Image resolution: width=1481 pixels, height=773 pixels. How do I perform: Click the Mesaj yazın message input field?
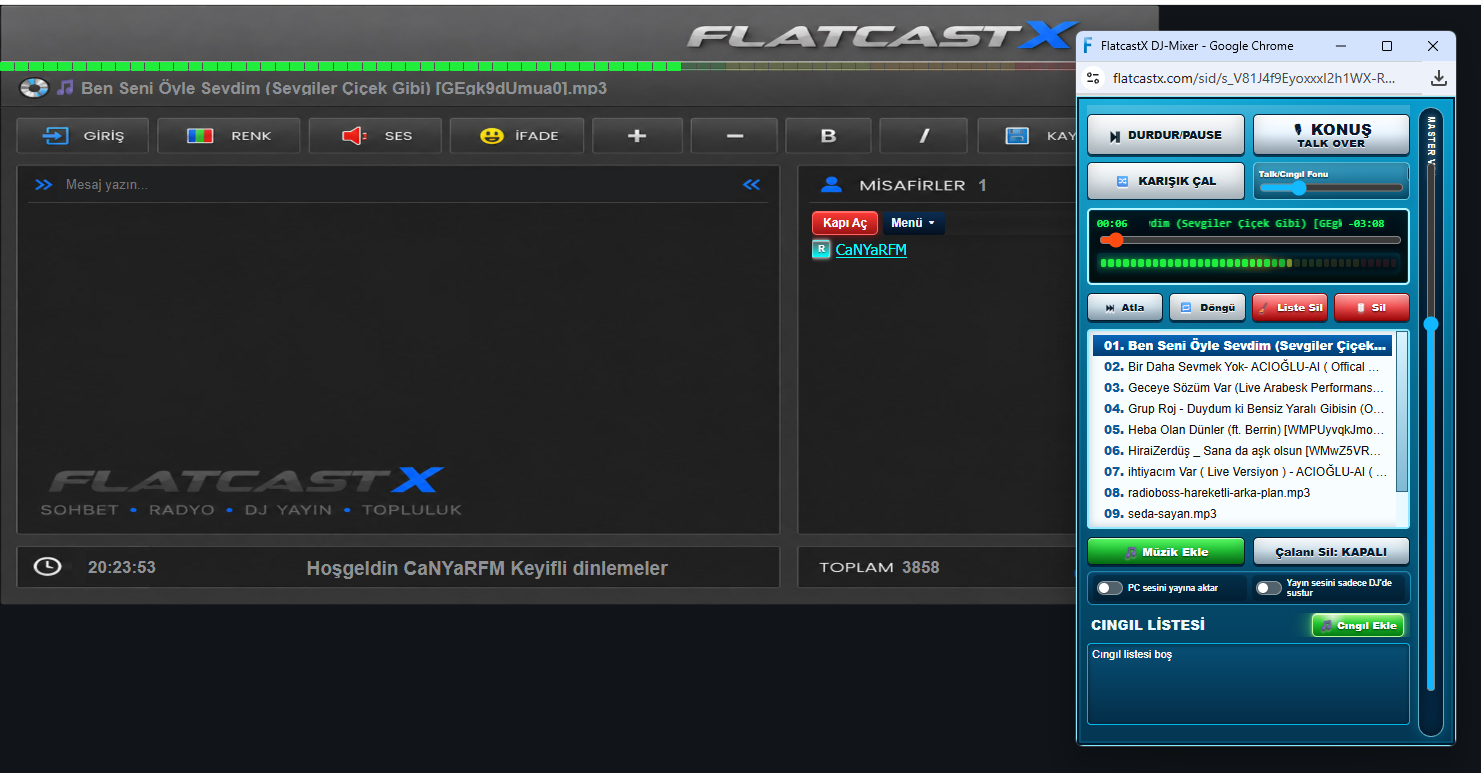pos(397,185)
